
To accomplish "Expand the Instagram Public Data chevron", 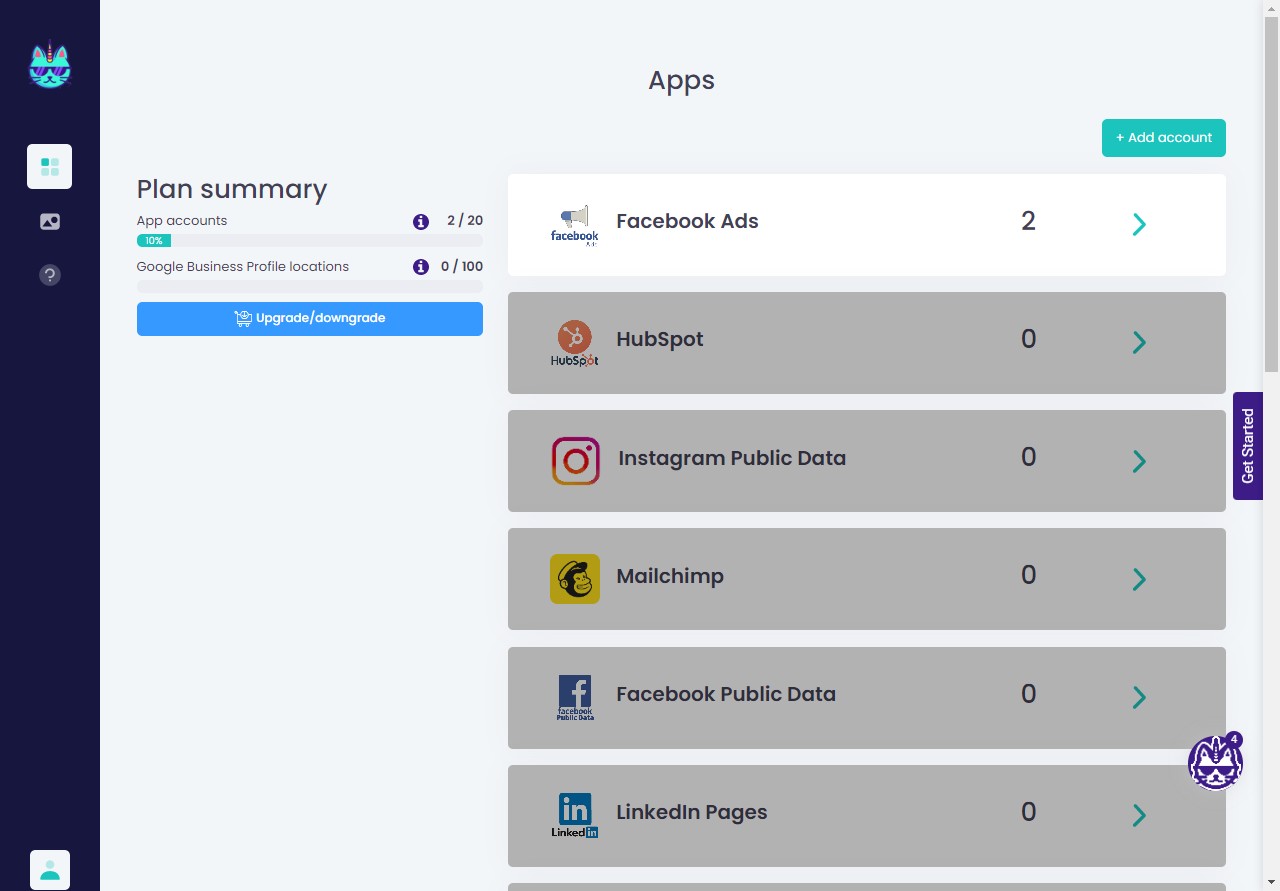I will pyautogui.click(x=1139, y=461).
